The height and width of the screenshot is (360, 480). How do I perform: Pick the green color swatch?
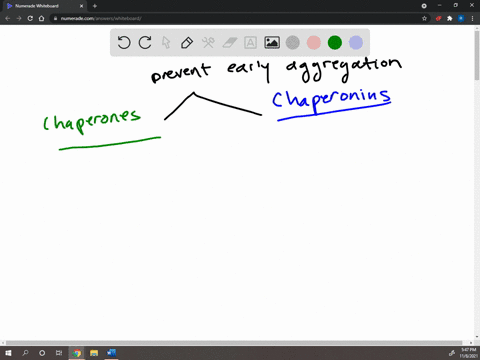(x=335, y=43)
